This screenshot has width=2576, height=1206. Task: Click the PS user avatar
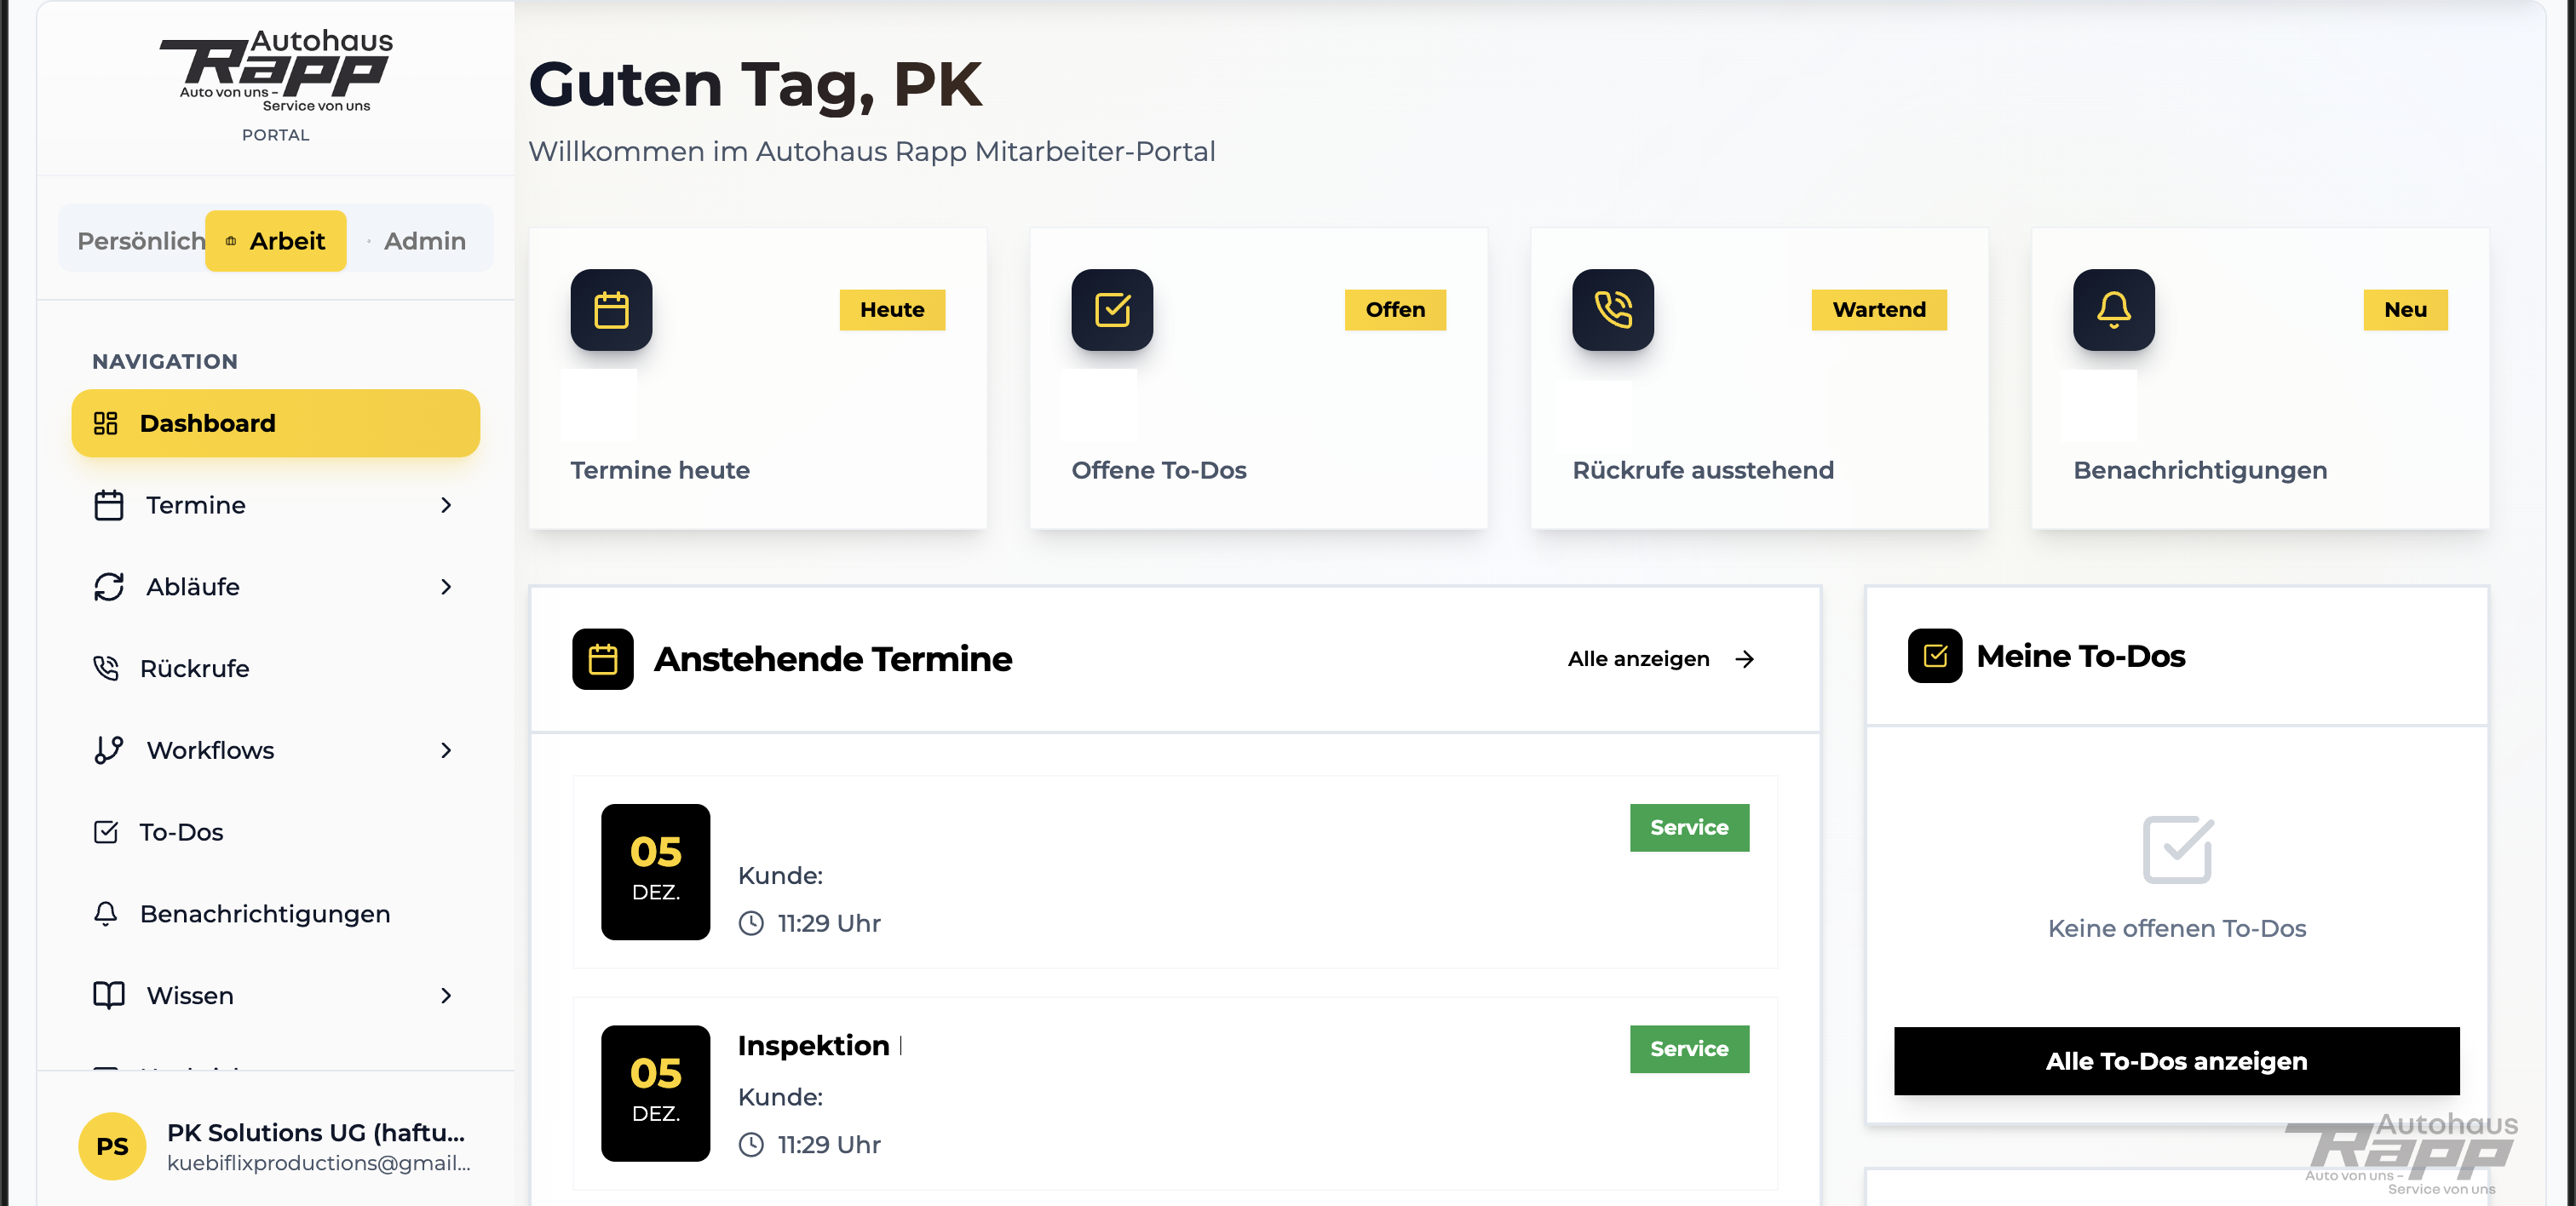point(112,1146)
